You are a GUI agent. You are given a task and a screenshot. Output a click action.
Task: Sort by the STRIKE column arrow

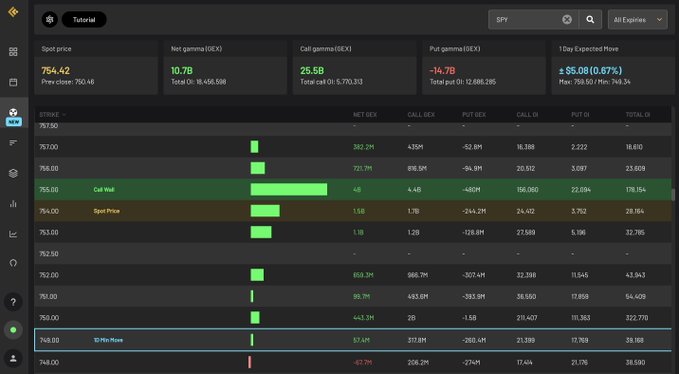[65, 115]
